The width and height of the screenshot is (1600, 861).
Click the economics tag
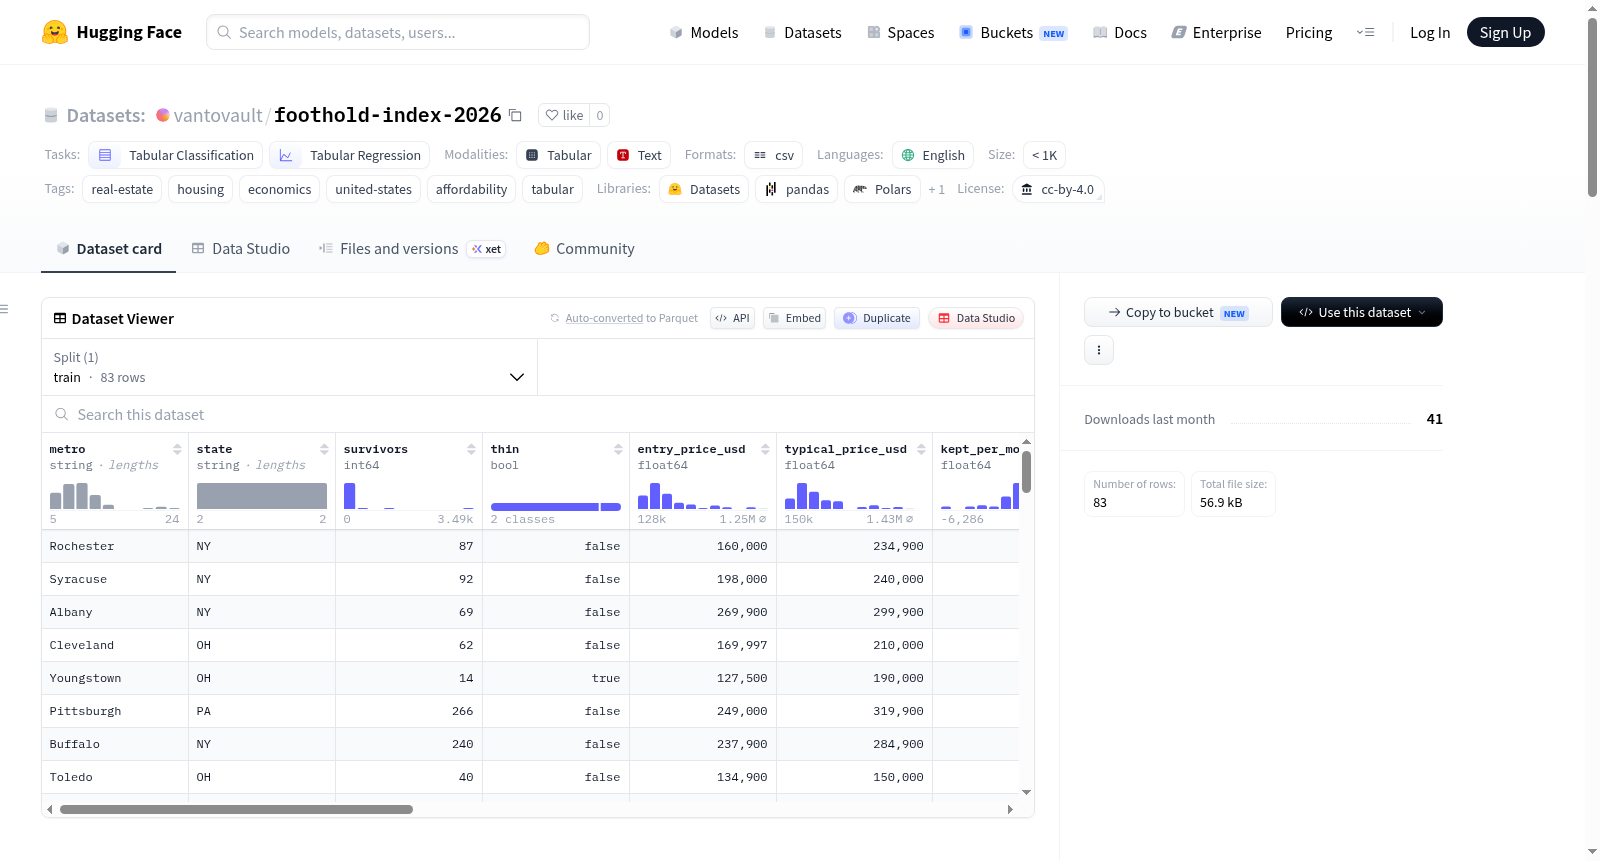click(x=280, y=189)
